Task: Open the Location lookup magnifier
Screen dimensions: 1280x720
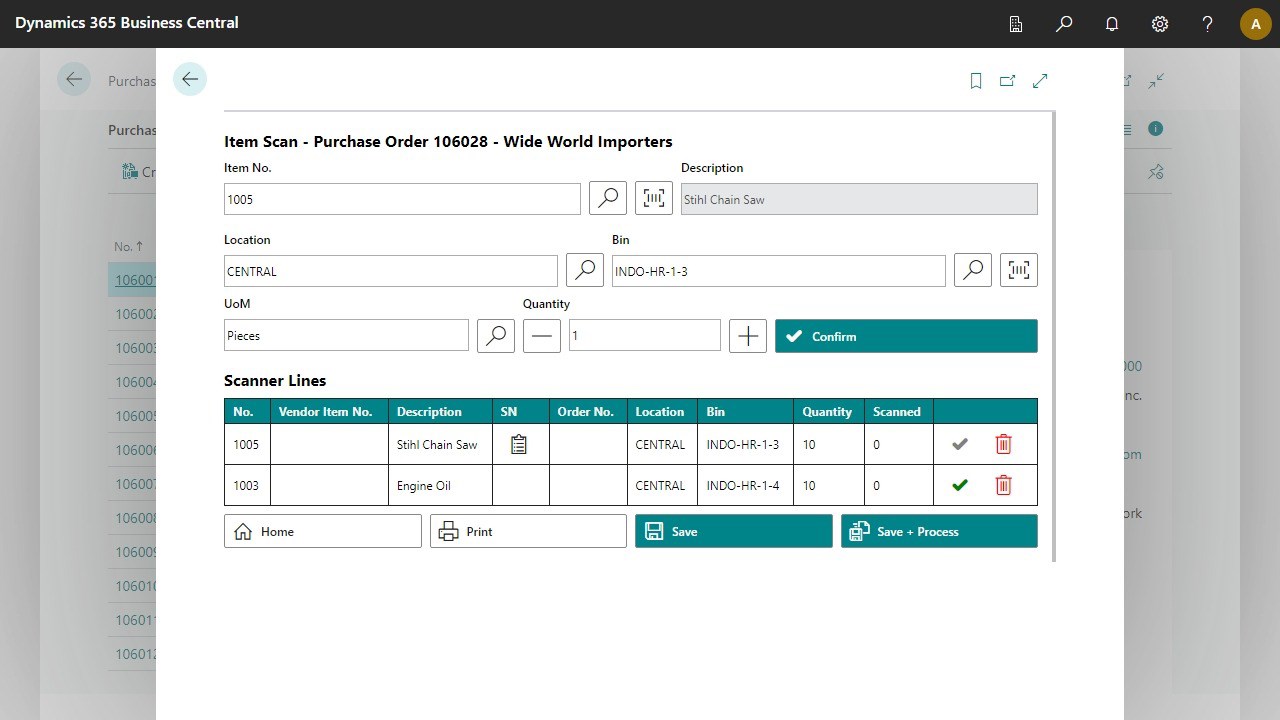Action: [584, 269]
